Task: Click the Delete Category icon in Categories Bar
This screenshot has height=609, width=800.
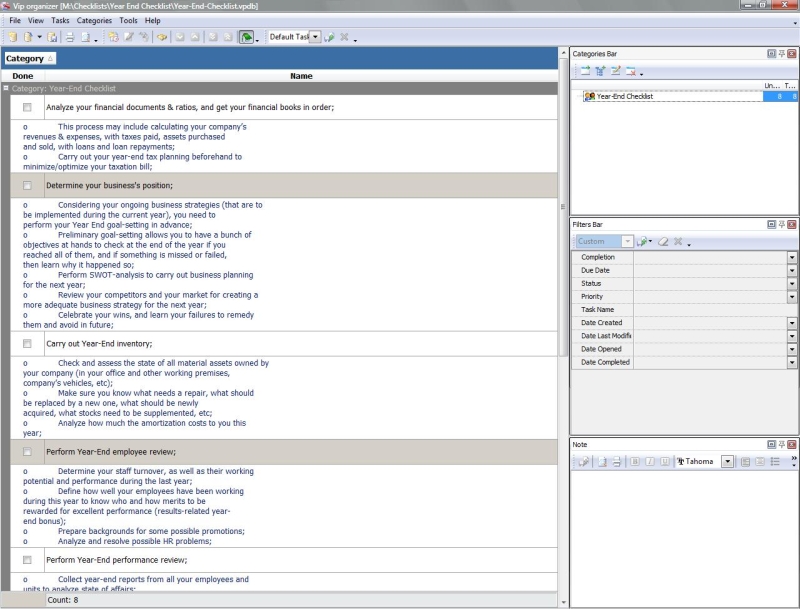Action: pos(631,71)
